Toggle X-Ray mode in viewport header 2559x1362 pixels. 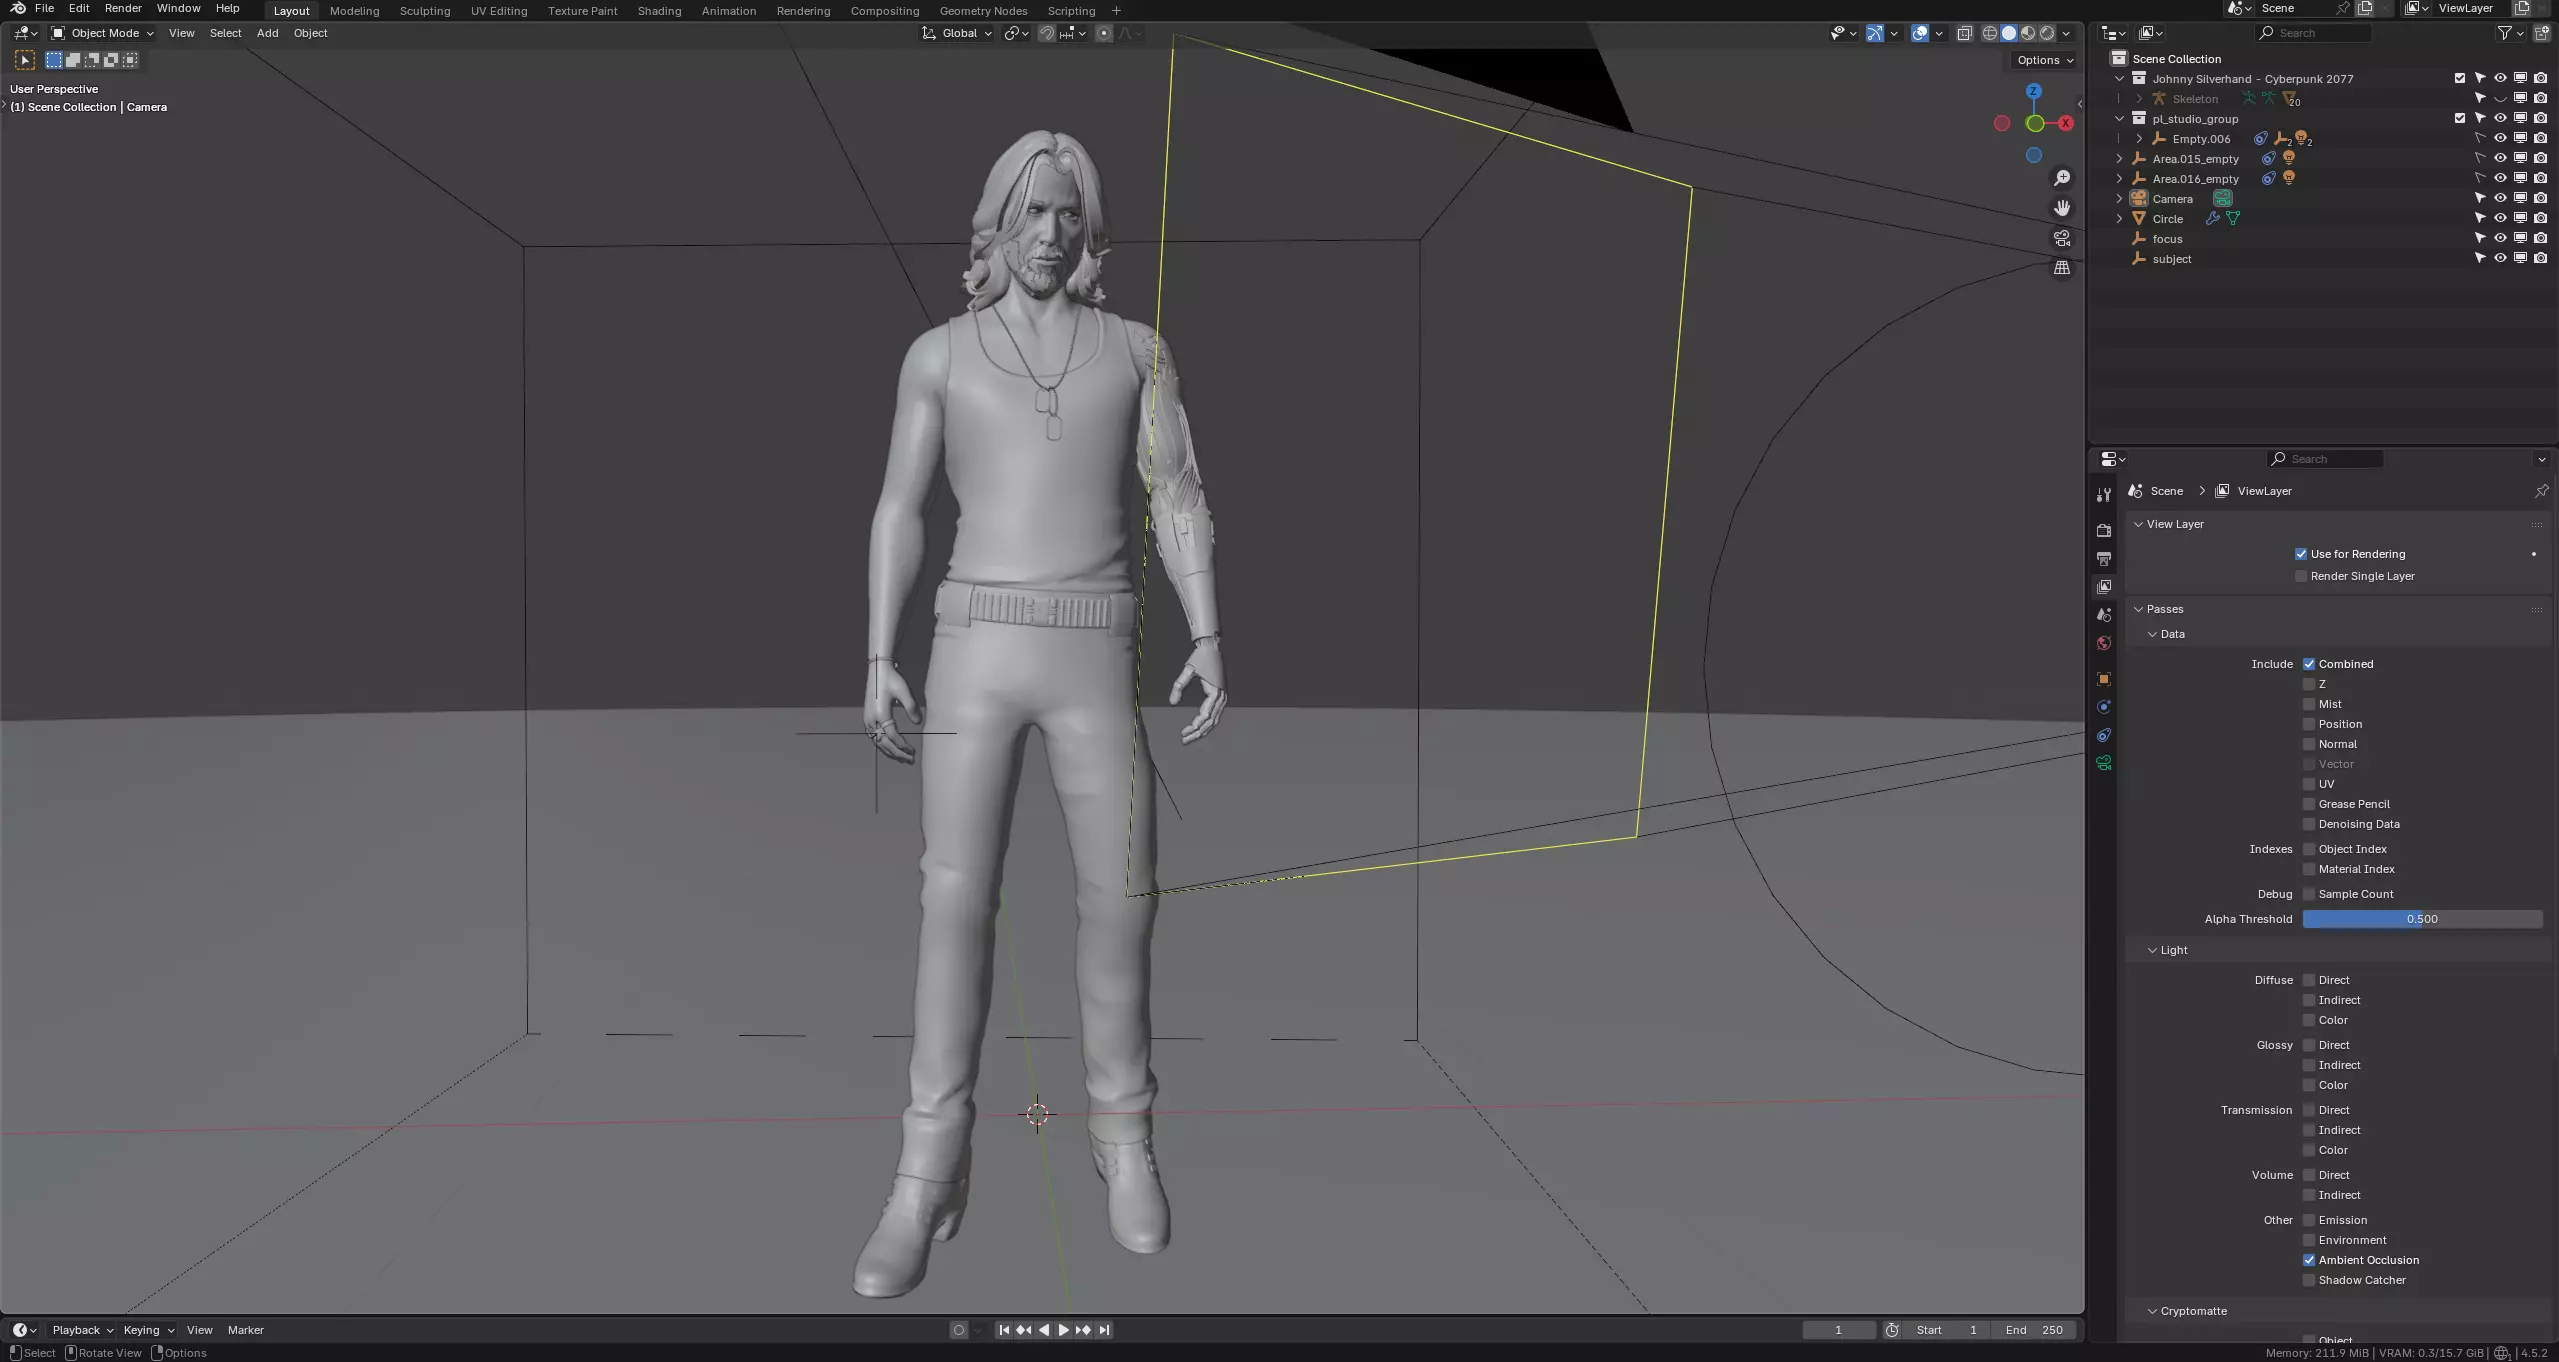pyautogui.click(x=1964, y=33)
